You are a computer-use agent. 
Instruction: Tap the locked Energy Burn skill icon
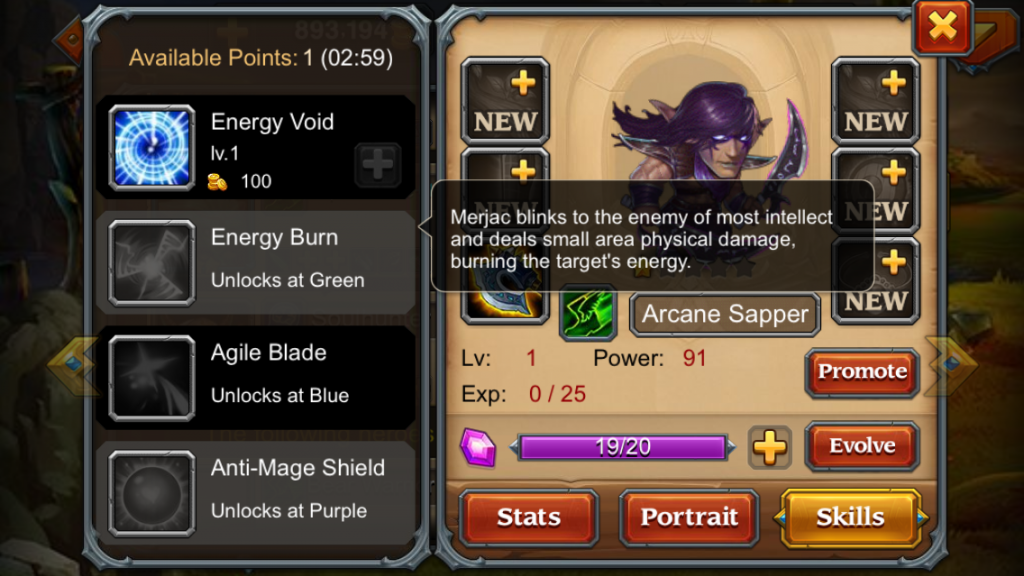[x=152, y=263]
